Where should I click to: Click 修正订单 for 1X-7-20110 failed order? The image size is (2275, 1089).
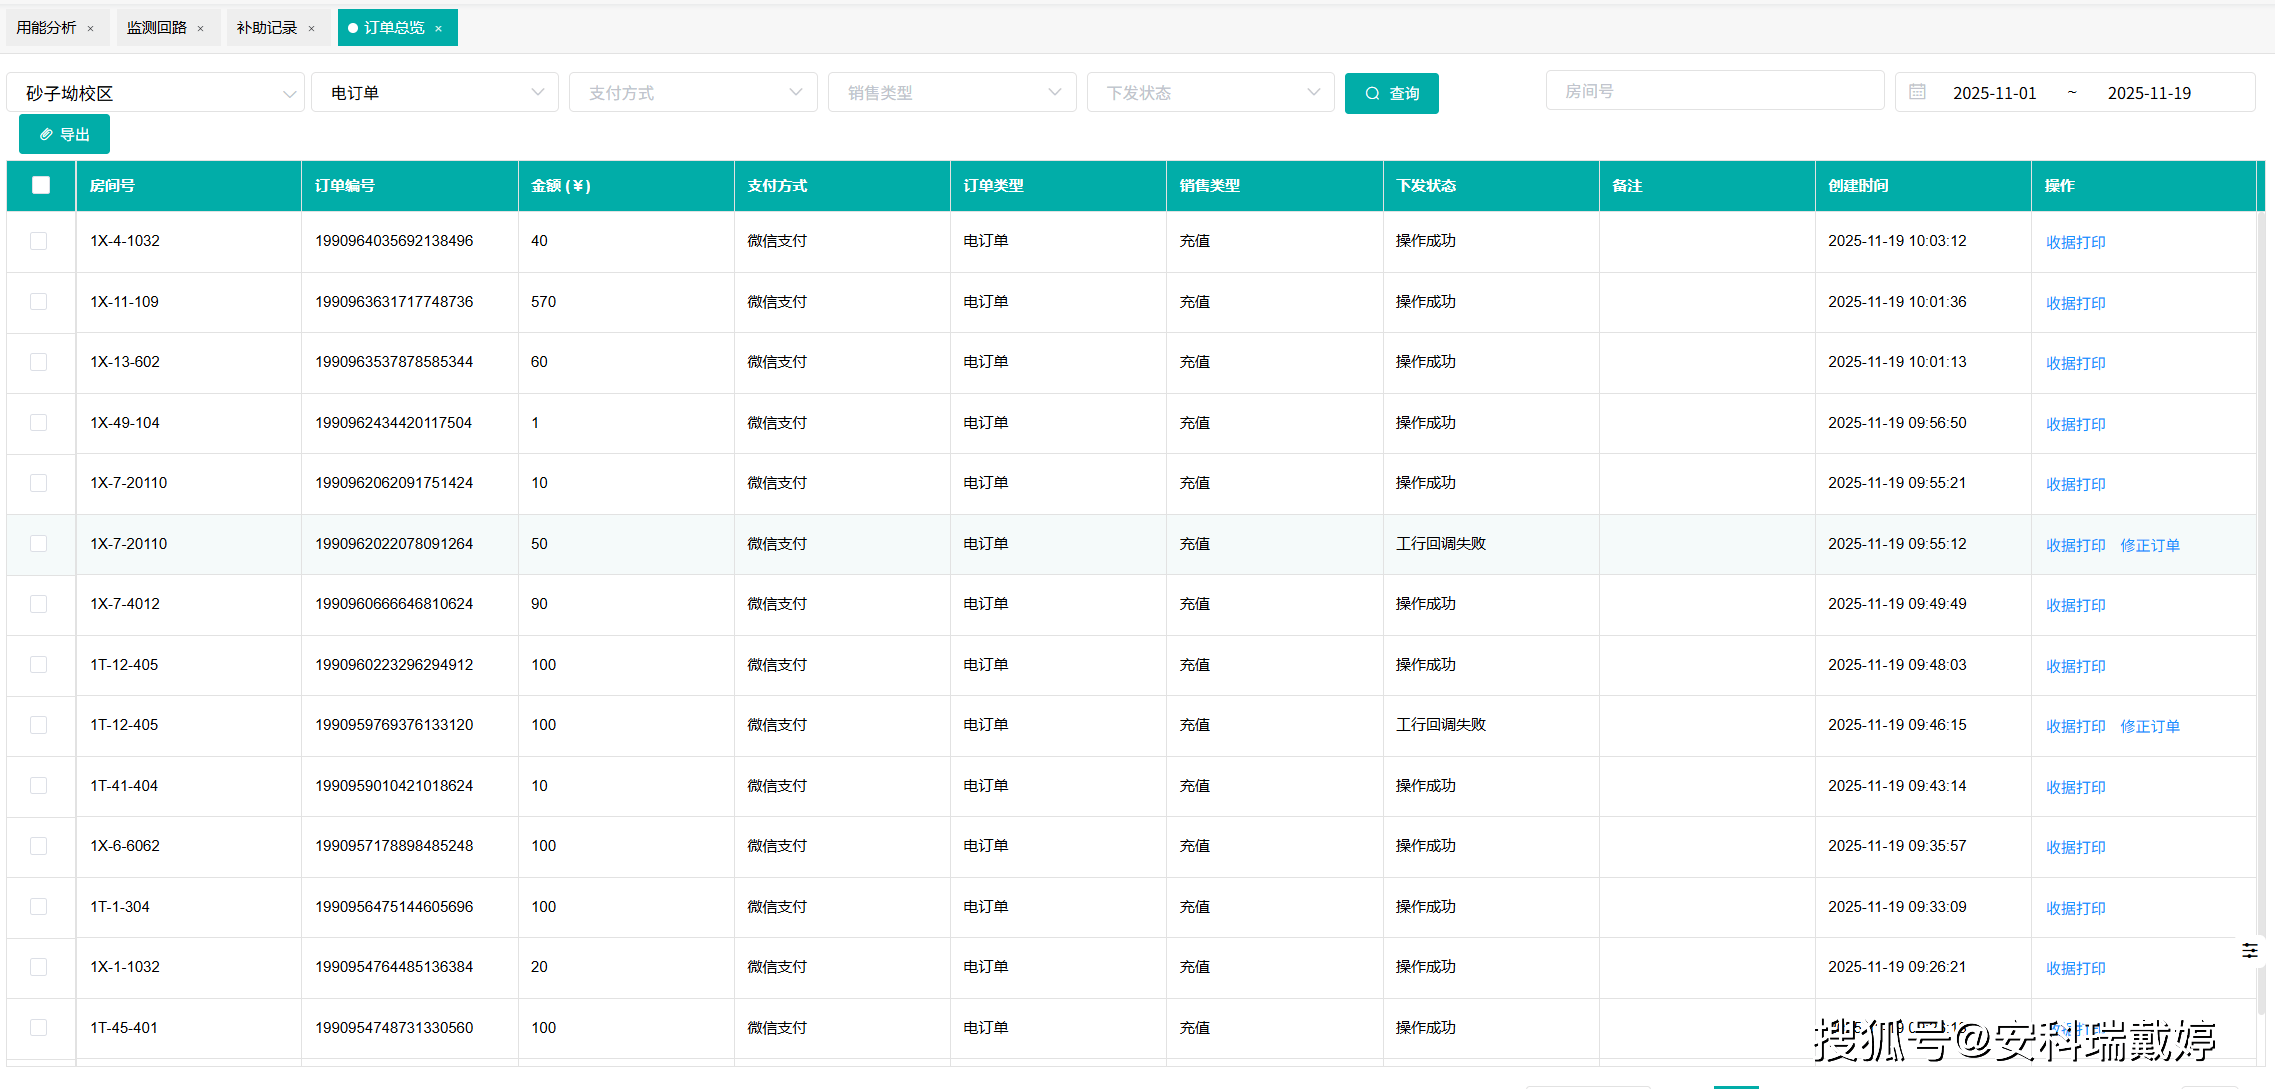click(x=2150, y=545)
